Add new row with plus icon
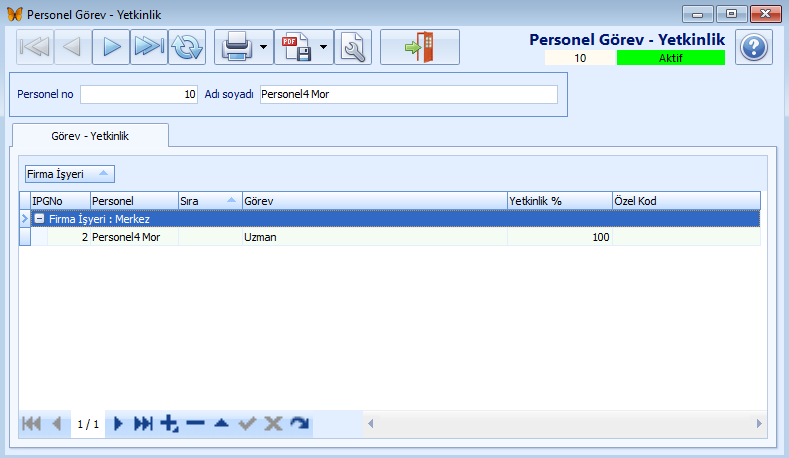The image size is (789, 458). (x=170, y=424)
